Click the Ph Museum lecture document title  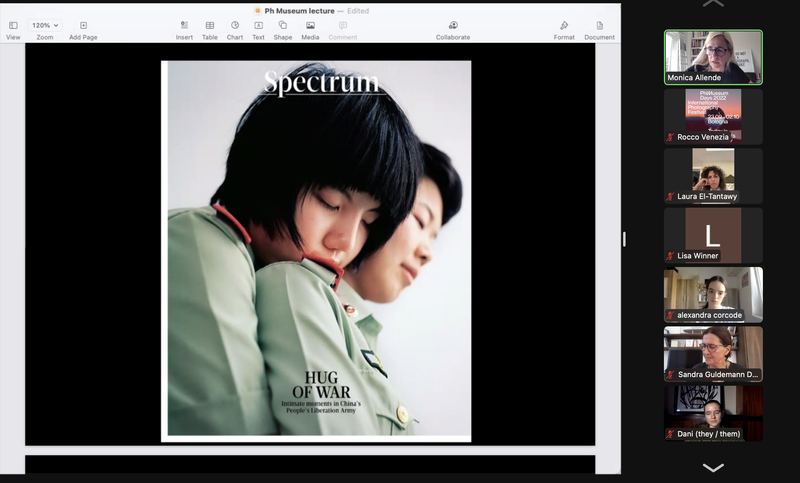[299, 11]
